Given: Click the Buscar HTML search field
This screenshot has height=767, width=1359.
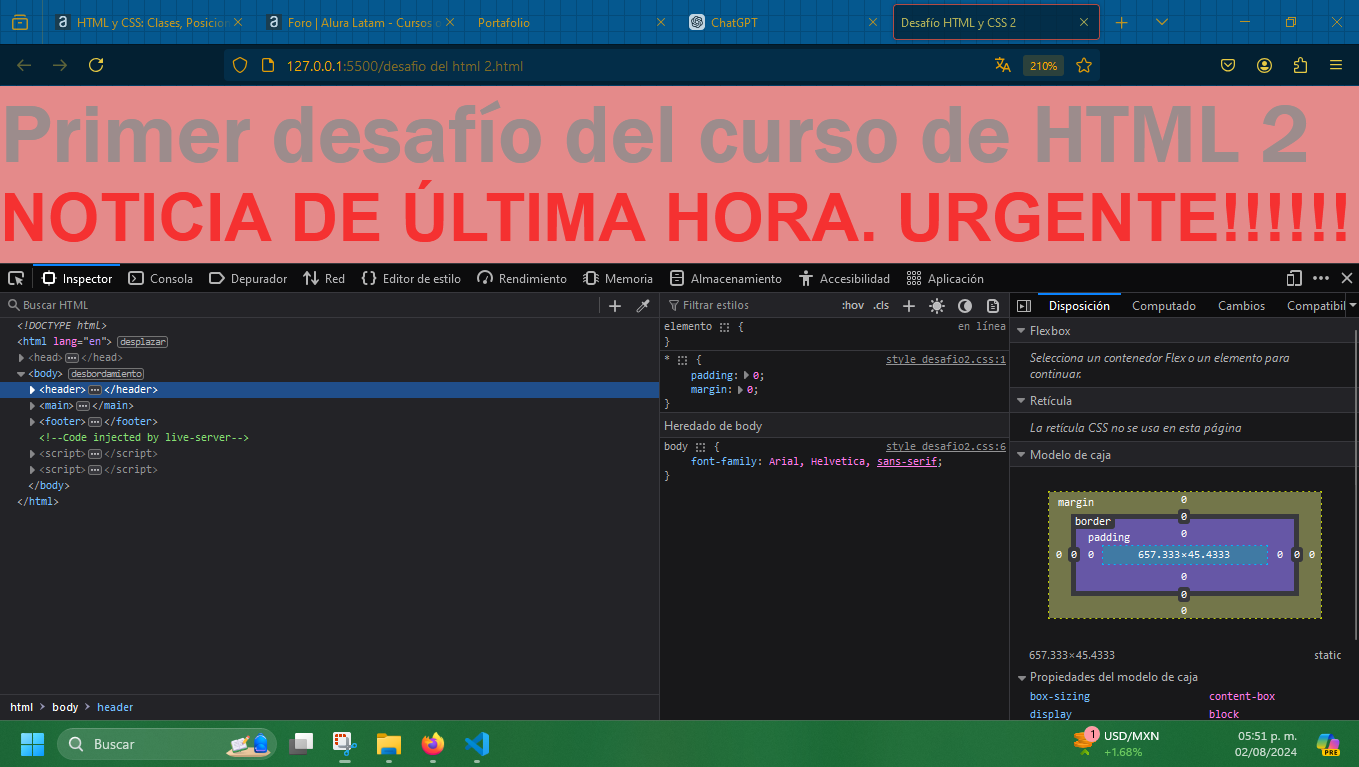Looking at the screenshot, I should [x=300, y=305].
